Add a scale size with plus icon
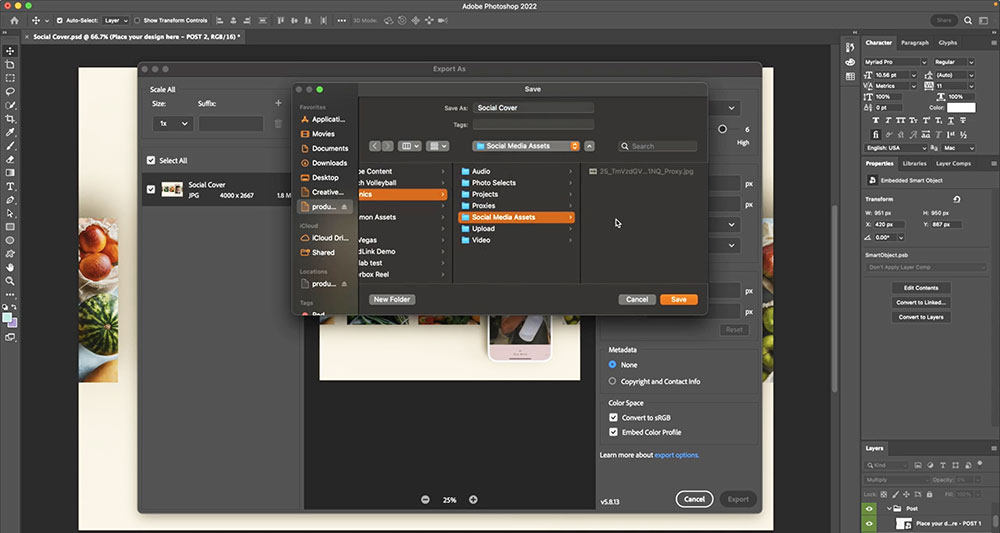Screen dimensions: 1000x533 click(278, 103)
